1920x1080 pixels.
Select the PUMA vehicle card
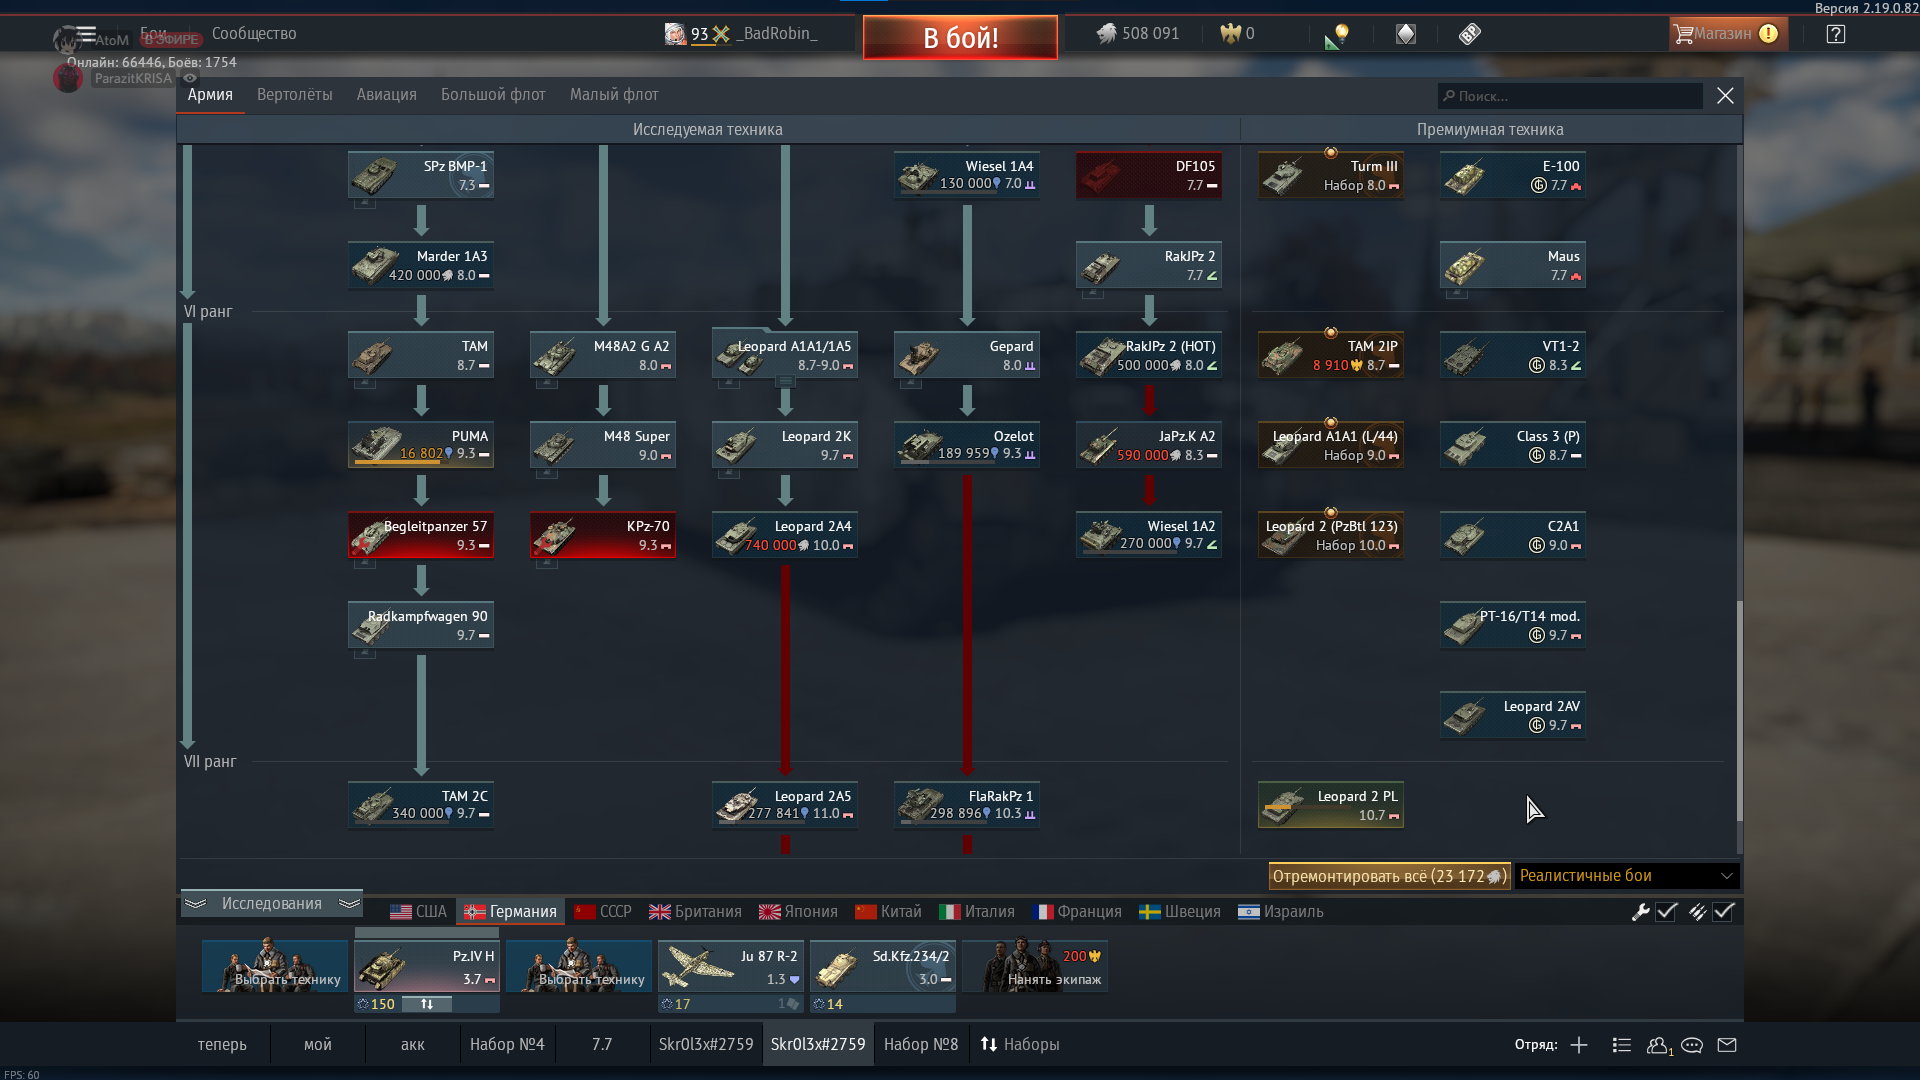point(421,445)
